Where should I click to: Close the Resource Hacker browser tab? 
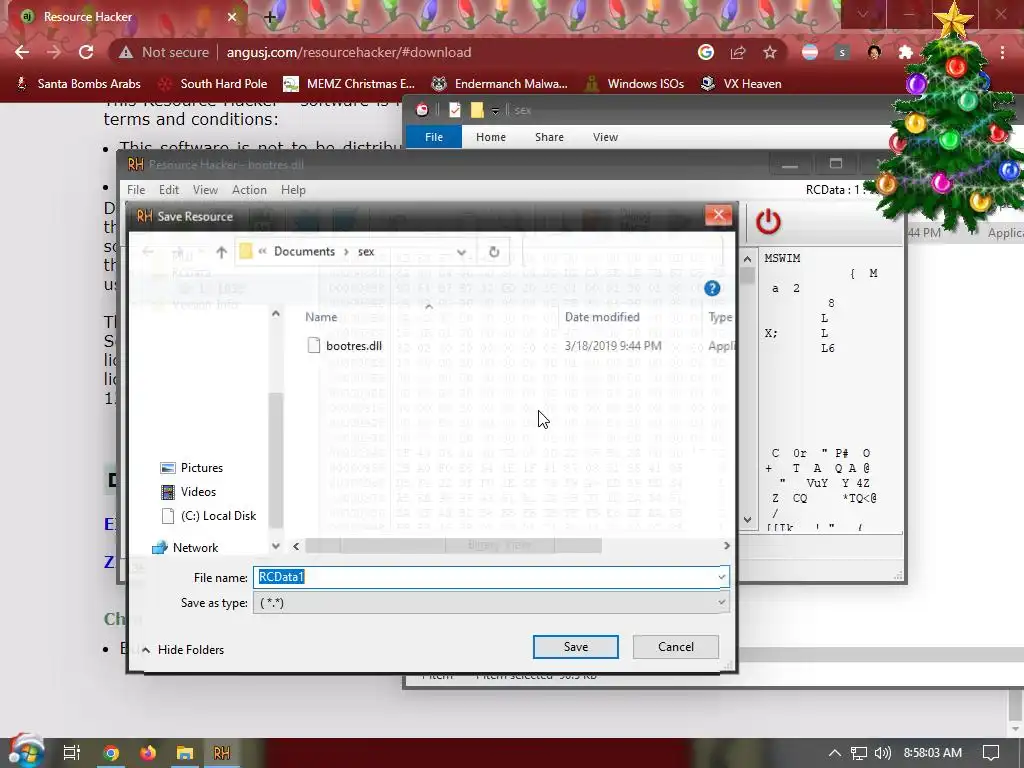232,17
